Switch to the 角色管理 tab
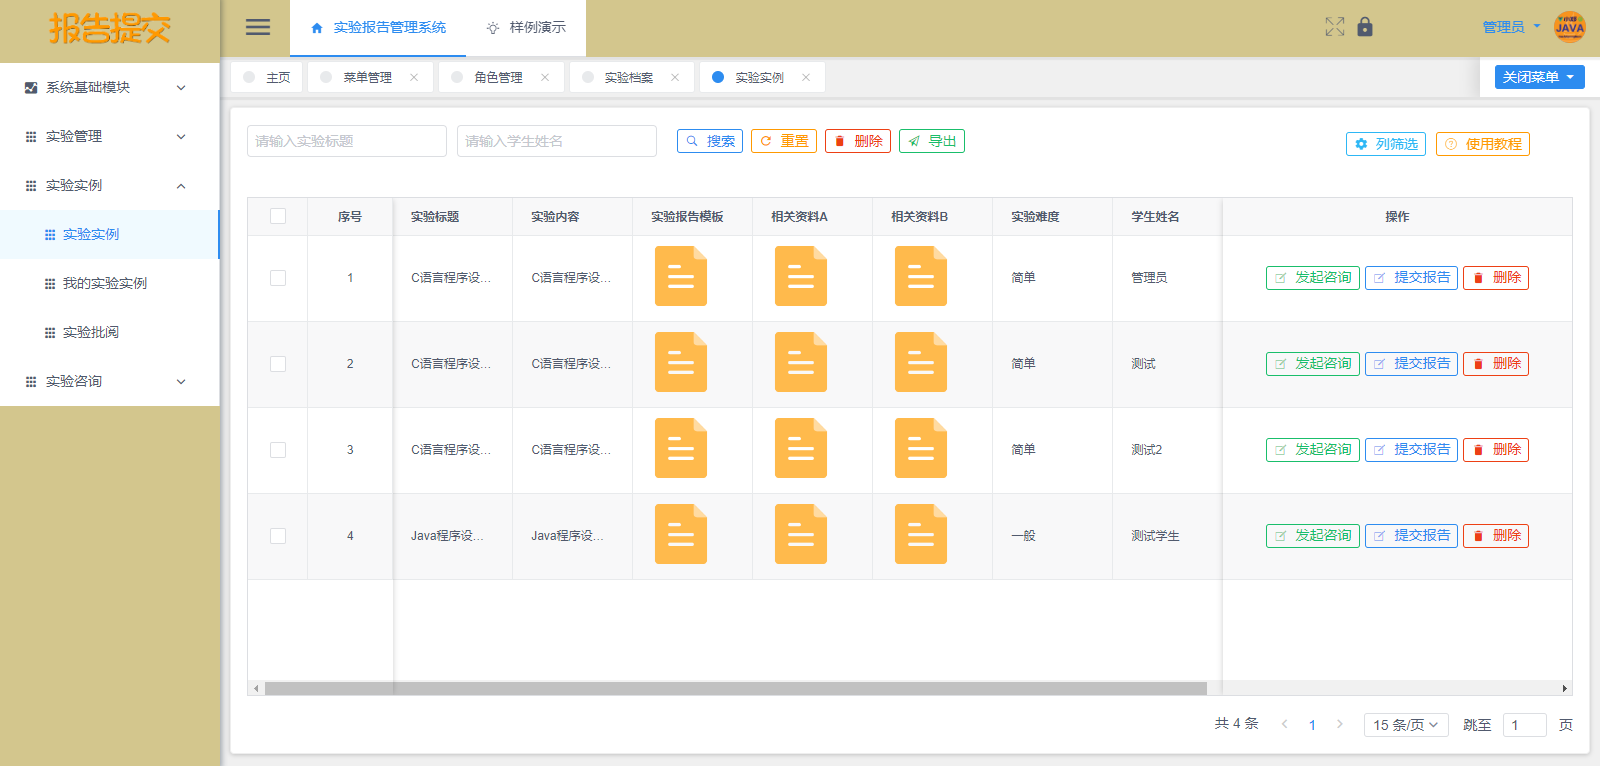 (498, 77)
